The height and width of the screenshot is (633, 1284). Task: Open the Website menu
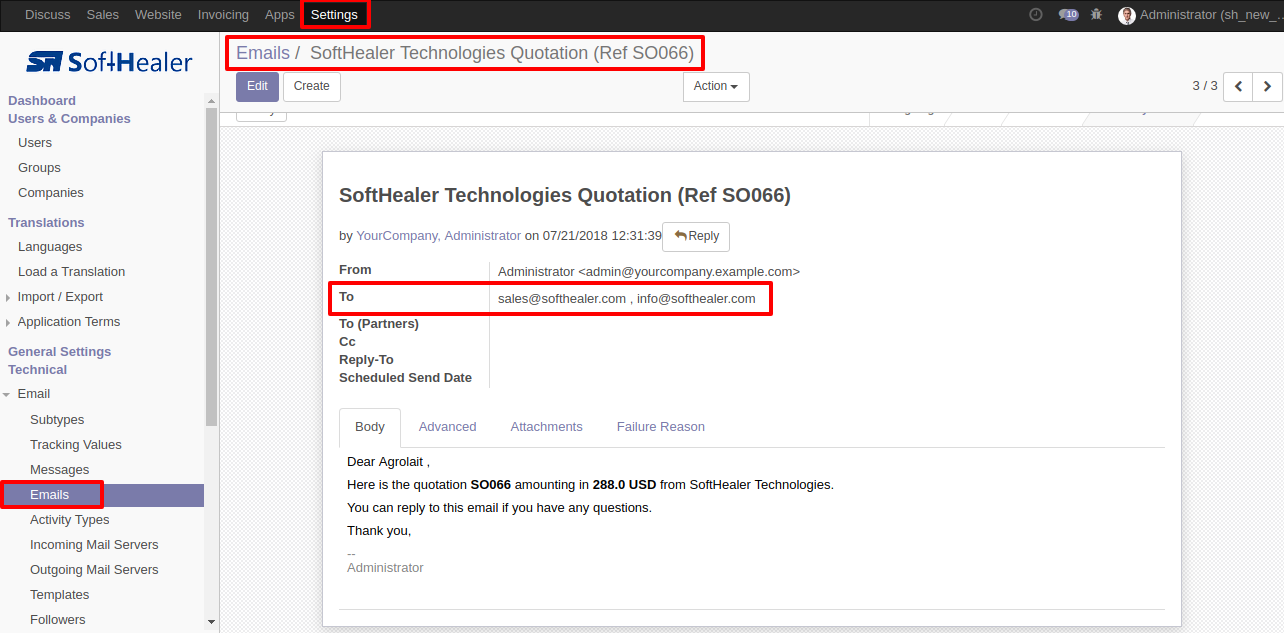coord(158,15)
